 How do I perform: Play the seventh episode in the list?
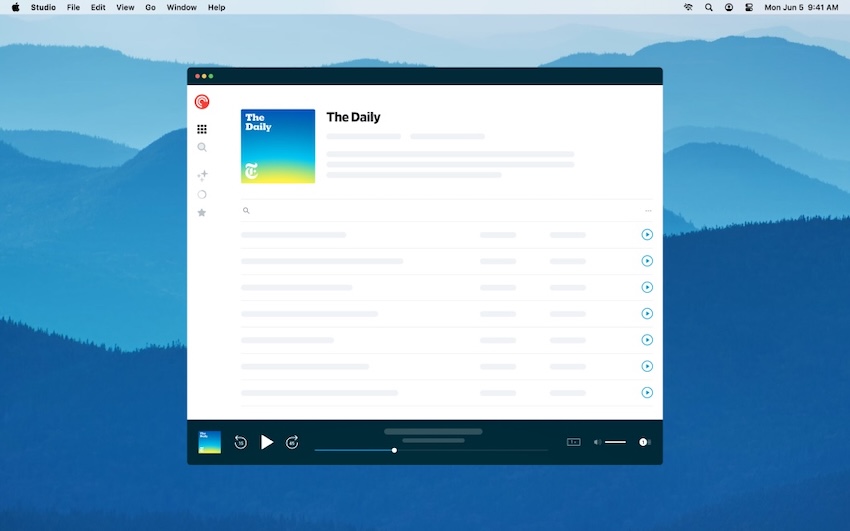pyautogui.click(x=647, y=392)
